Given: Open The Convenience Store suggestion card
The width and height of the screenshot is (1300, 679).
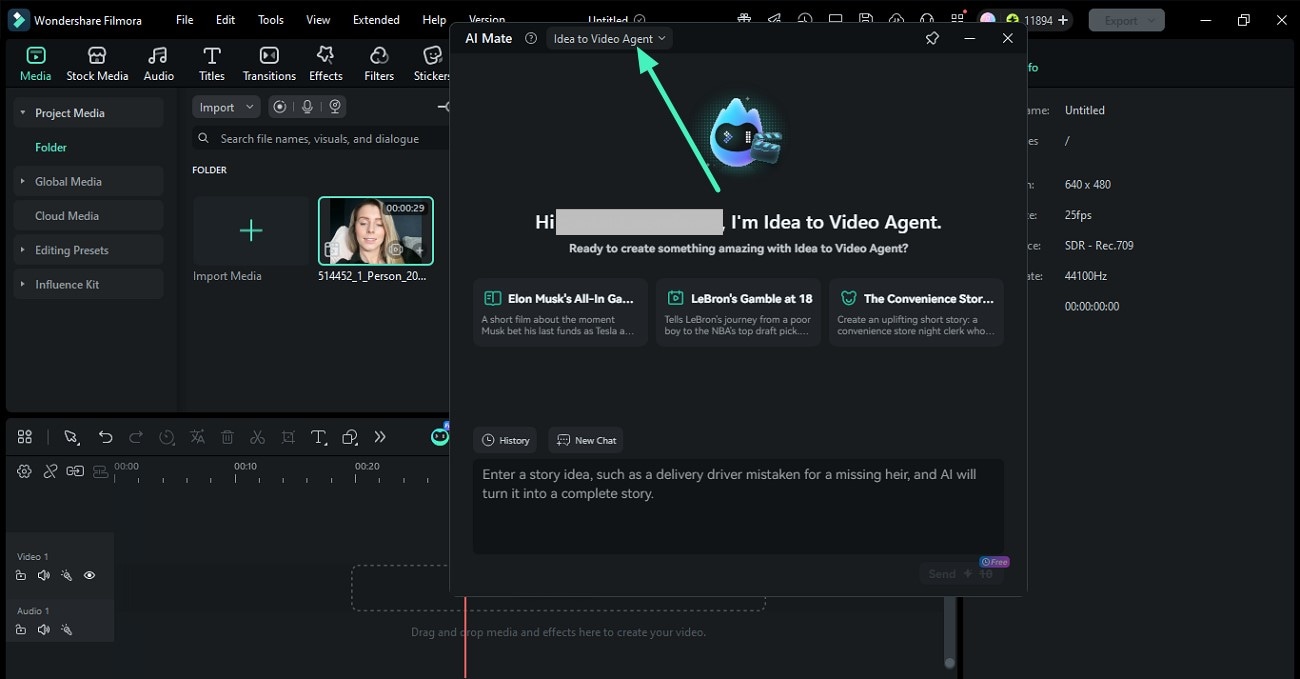Looking at the screenshot, I should point(916,312).
